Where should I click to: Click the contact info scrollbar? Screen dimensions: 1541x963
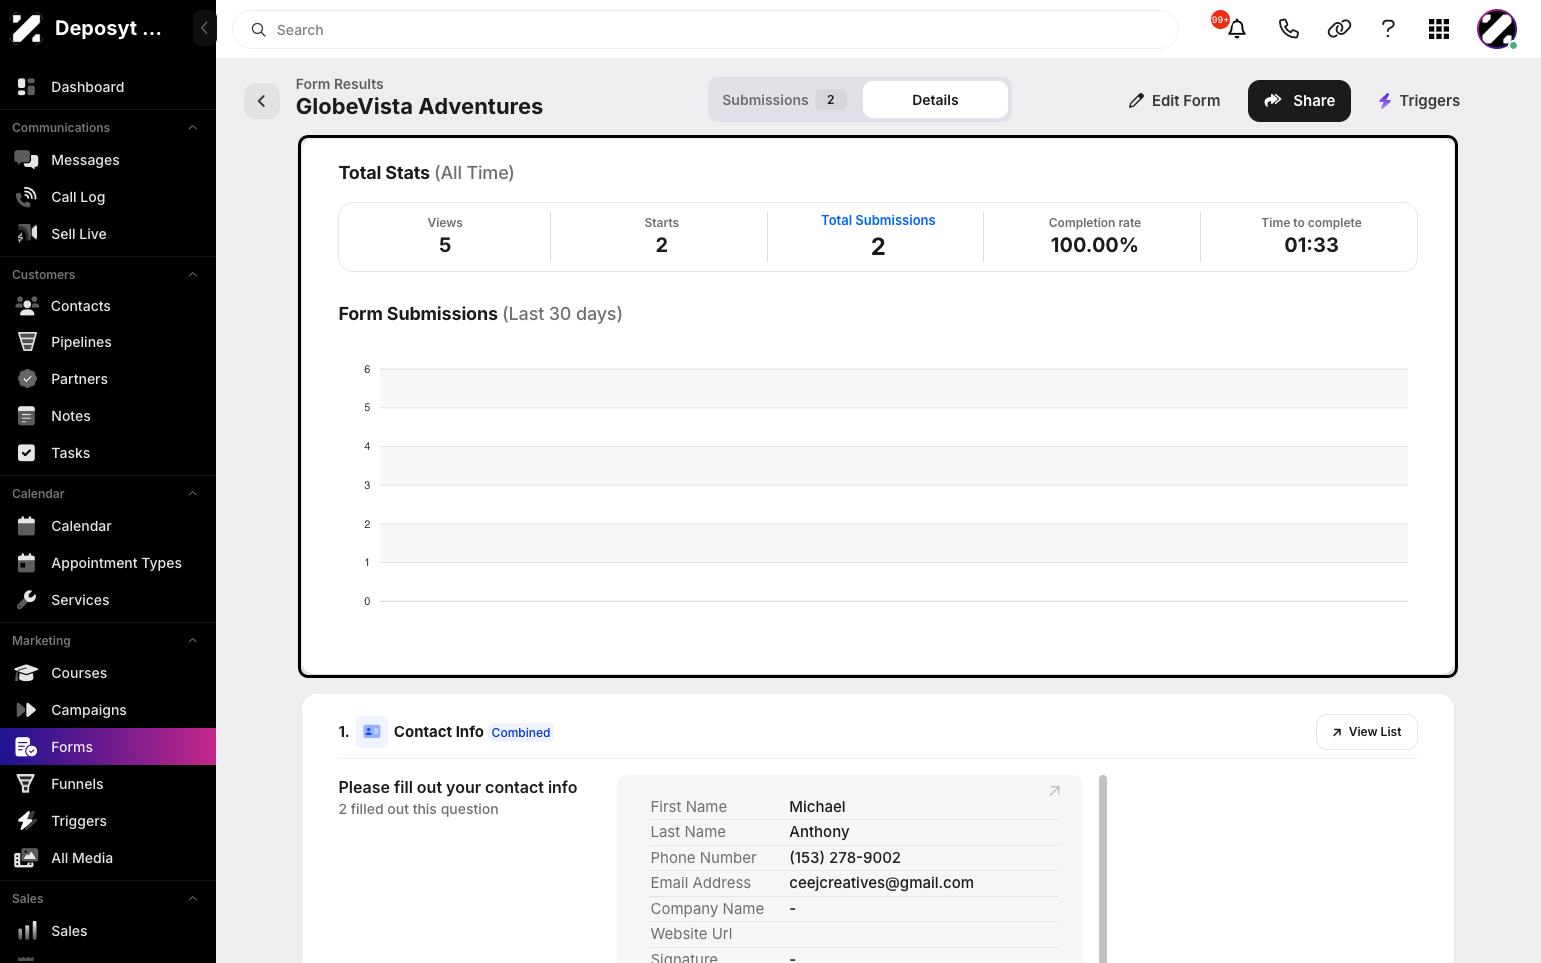coord(1103,868)
